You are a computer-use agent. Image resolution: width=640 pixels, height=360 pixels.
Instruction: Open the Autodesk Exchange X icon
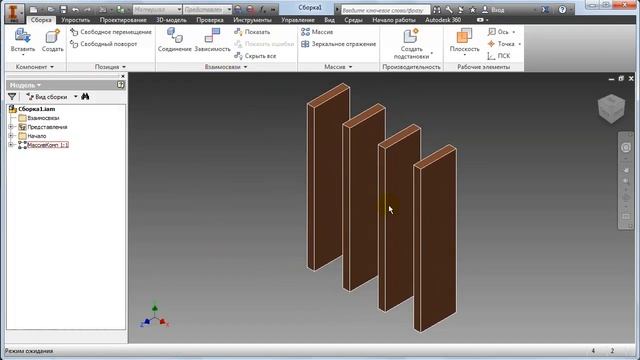545,10
